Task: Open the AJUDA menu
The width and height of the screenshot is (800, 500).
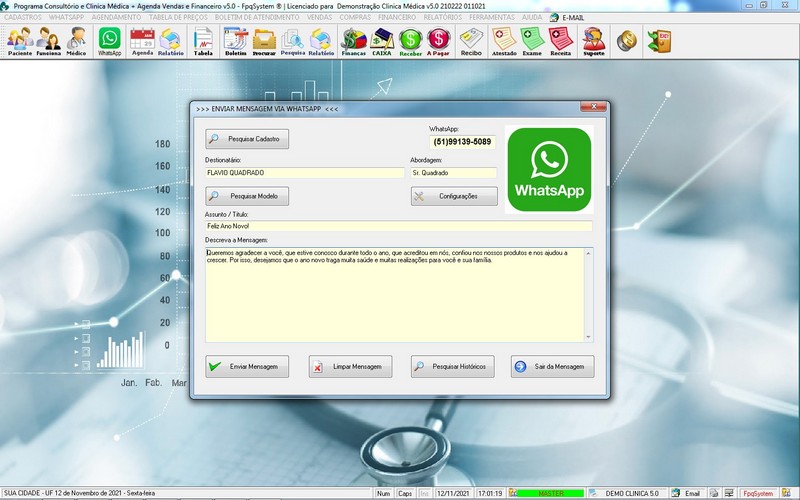Action: (532, 17)
